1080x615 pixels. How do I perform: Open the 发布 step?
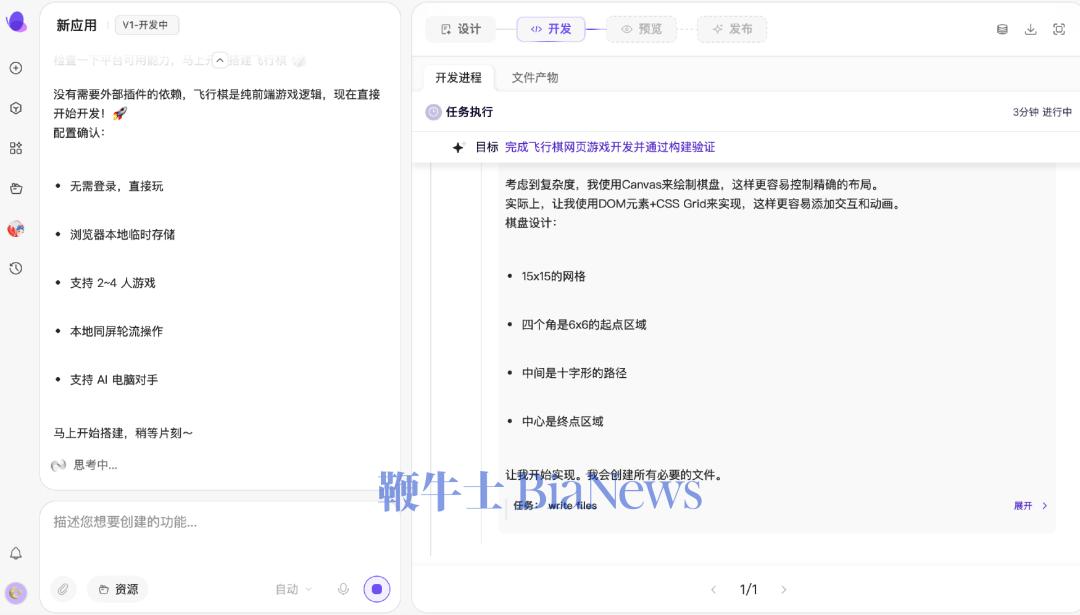732,30
